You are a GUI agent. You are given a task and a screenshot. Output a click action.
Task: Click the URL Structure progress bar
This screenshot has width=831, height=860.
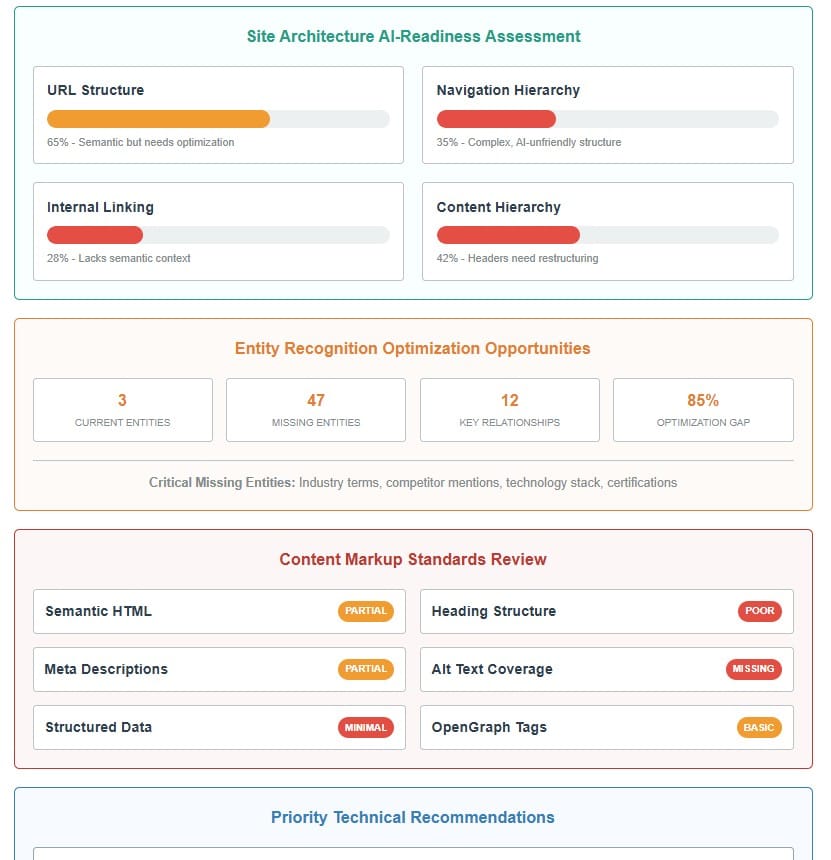pyautogui.click(x=218, y=119)
